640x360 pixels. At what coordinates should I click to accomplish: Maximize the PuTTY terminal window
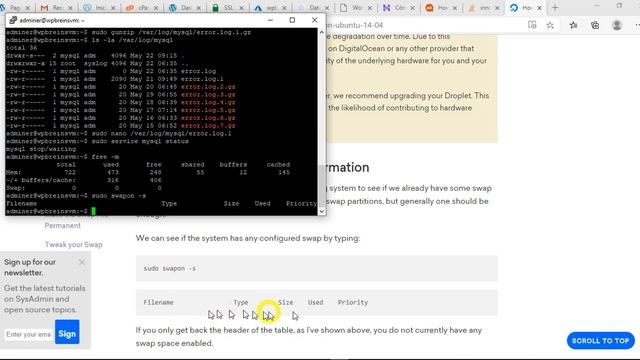[x=292, y=20]
